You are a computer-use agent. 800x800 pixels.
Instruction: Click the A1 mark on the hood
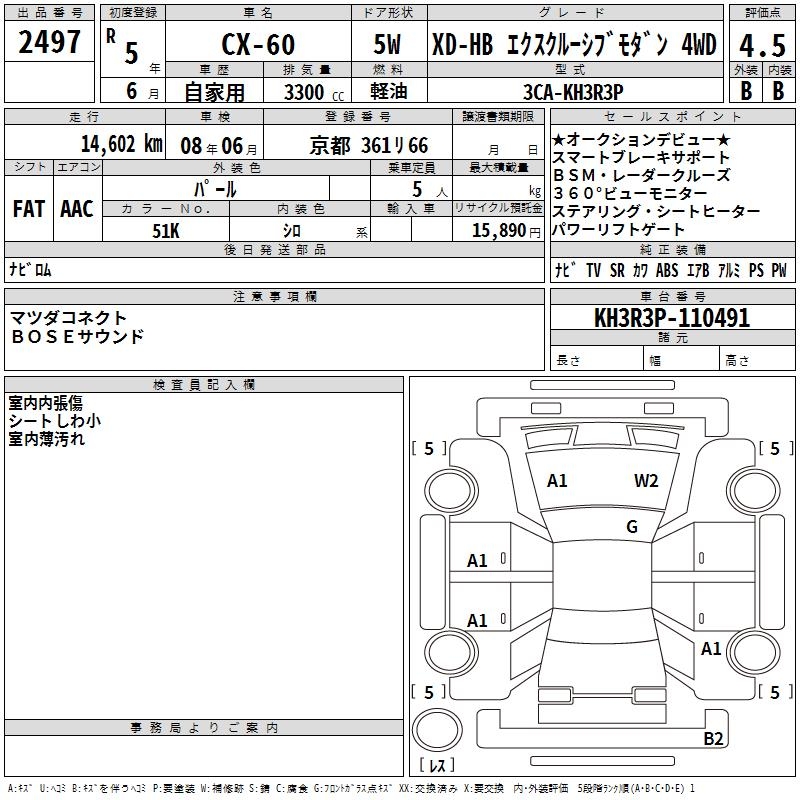557,481
